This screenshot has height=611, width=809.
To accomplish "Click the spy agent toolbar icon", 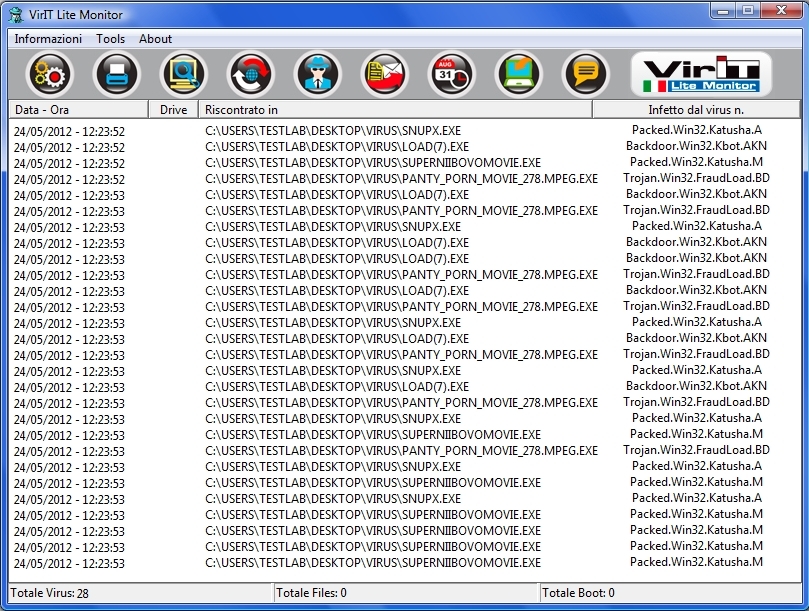I will pos(318,74).
